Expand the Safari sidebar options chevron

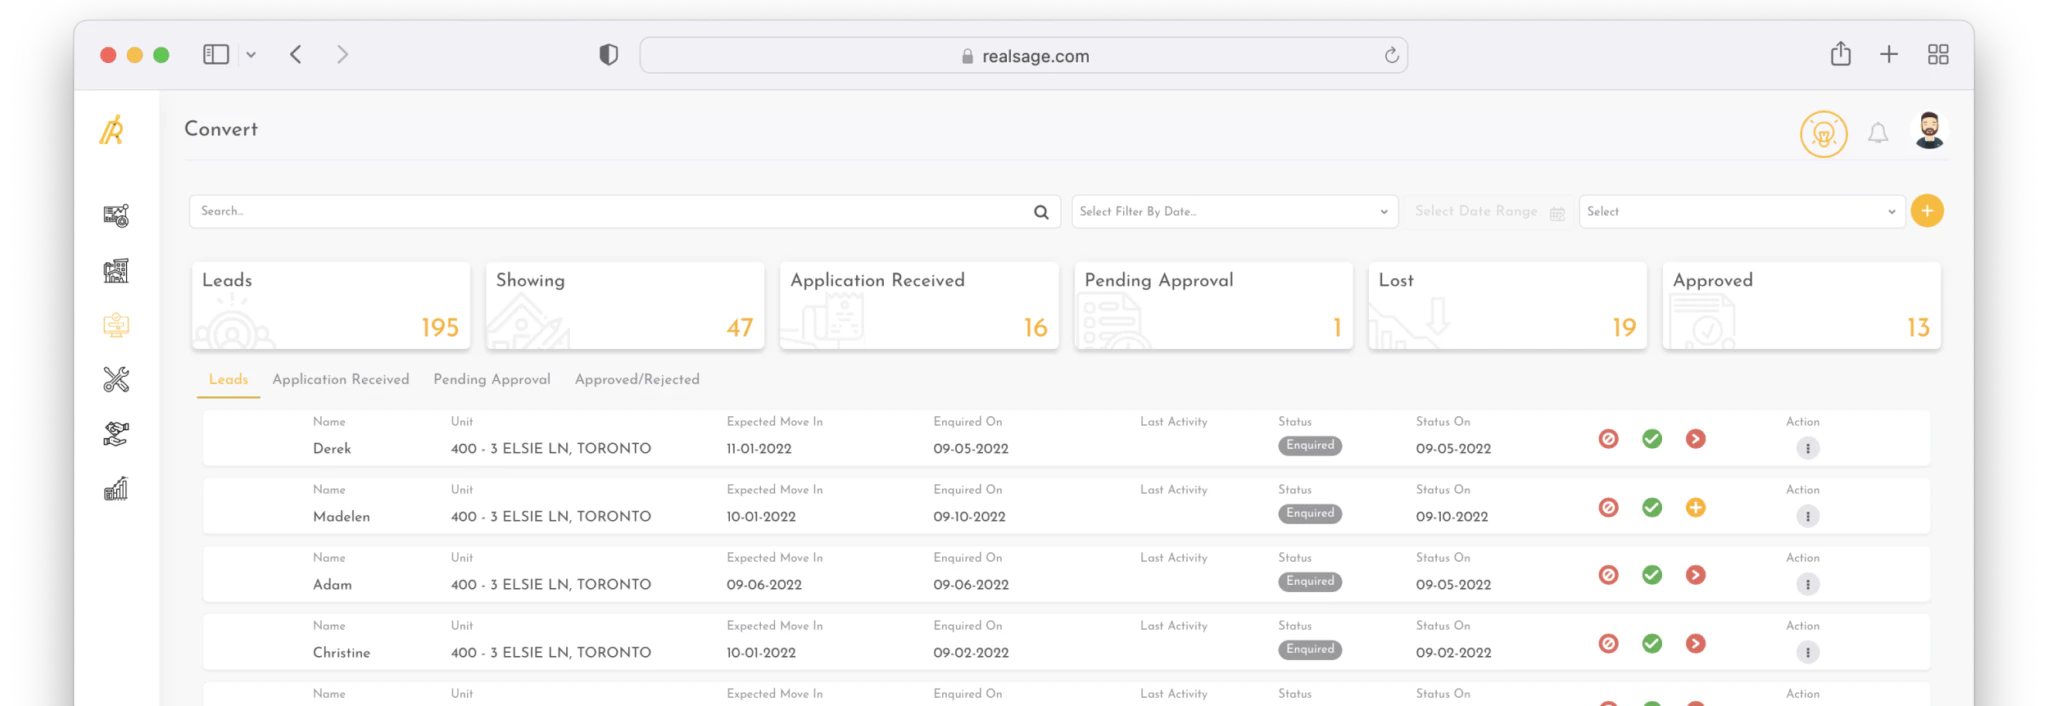(x=251, y=55)
